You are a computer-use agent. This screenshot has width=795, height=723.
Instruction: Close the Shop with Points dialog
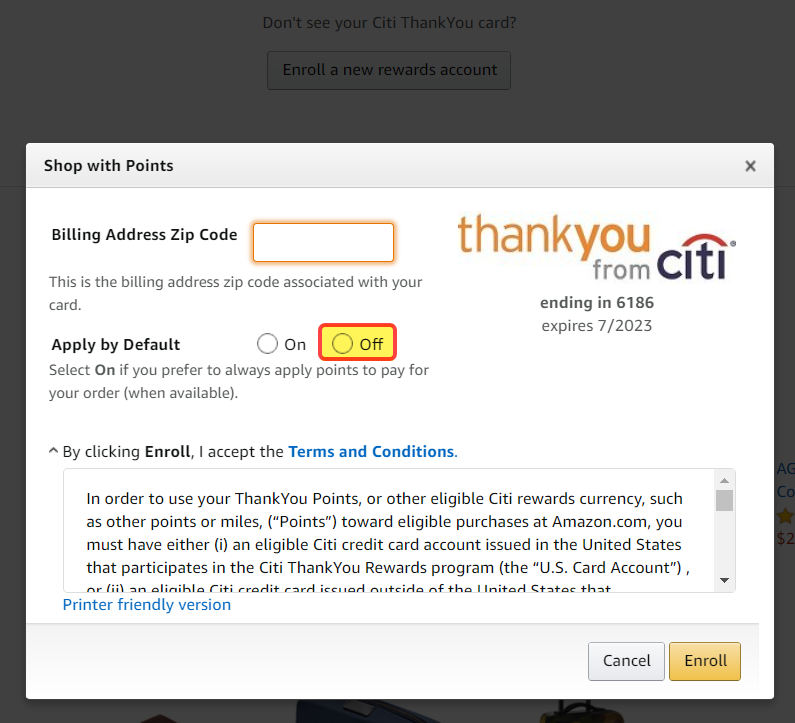[x=750, y=166]
